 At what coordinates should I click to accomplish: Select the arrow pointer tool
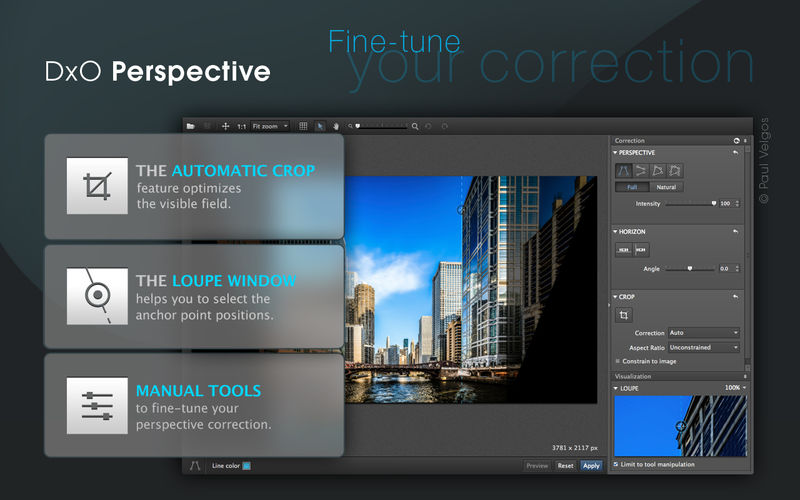tap(320, 126)
